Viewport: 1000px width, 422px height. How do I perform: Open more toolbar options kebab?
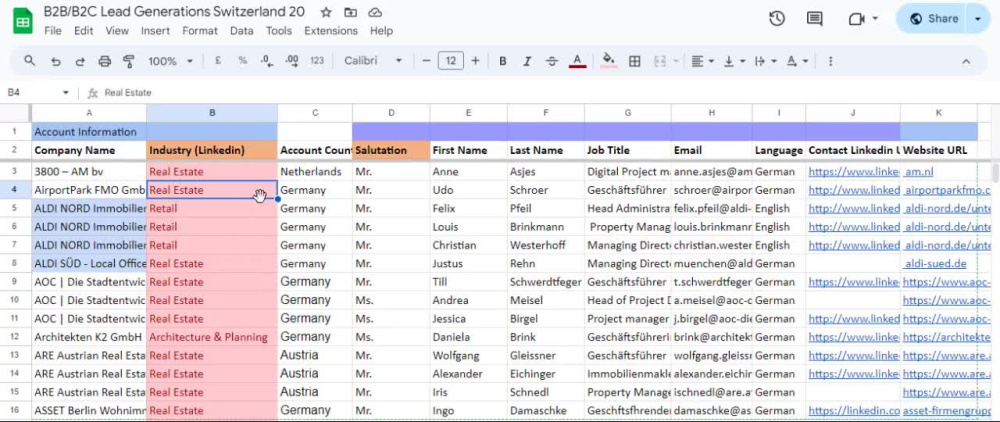(830, 61)
